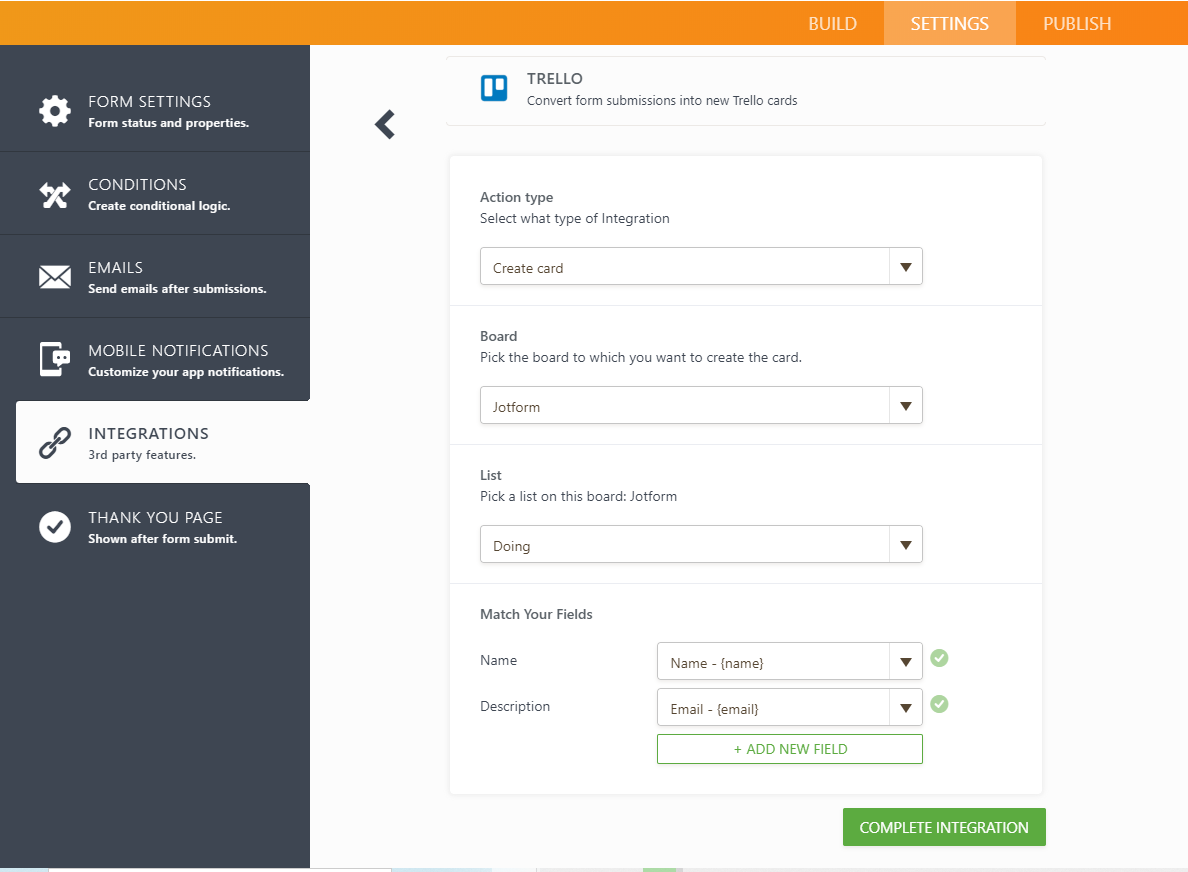This screenshot has height=872, width=1188.
Task: Click the Integrations chain link icon
Action: click(x=55, y=443)
